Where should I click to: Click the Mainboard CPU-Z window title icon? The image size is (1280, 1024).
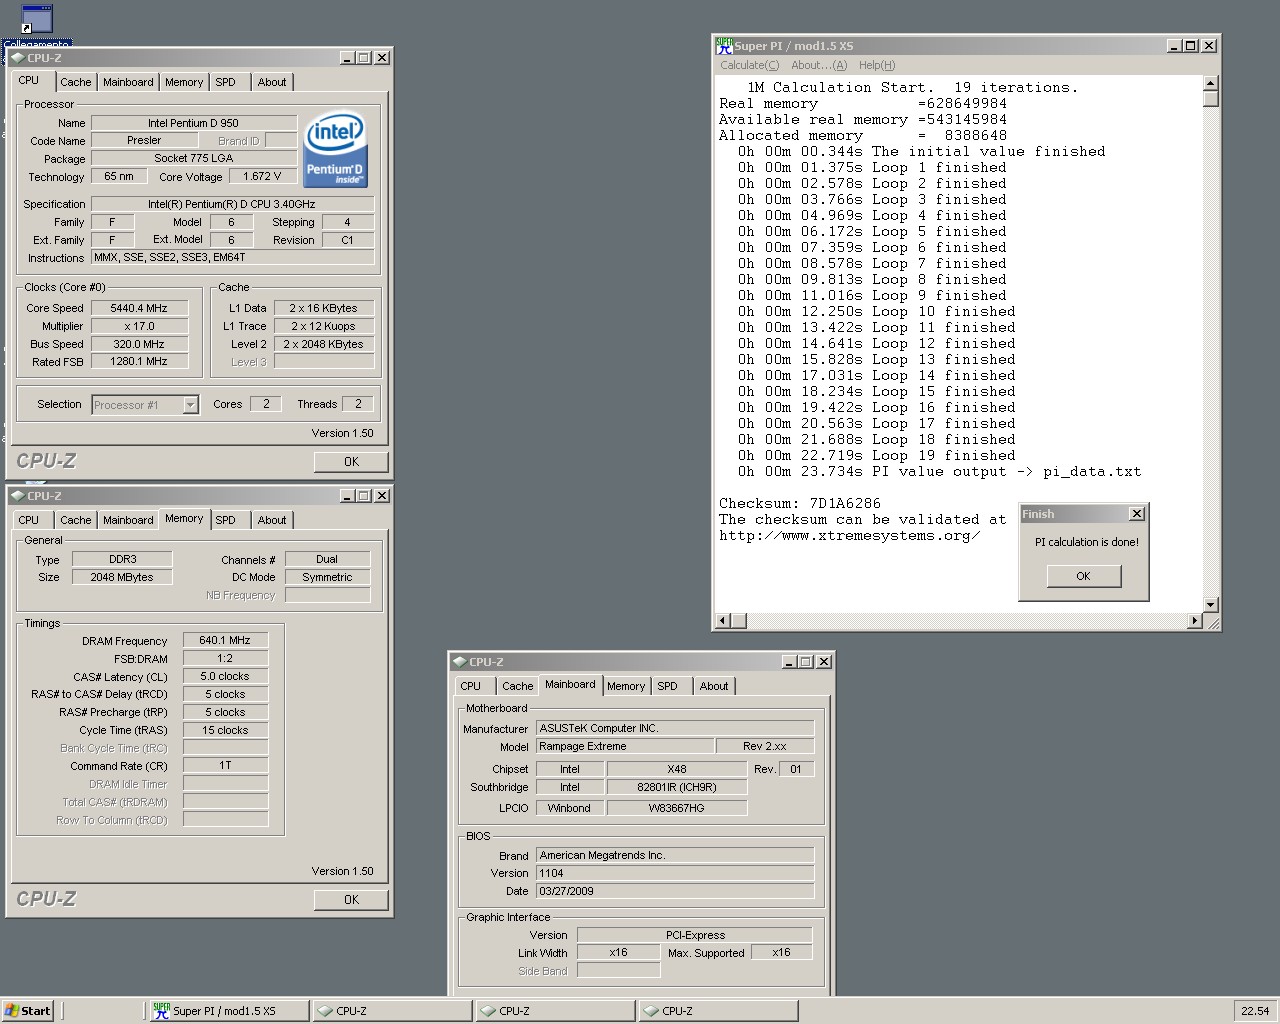(x=459, y=662)
